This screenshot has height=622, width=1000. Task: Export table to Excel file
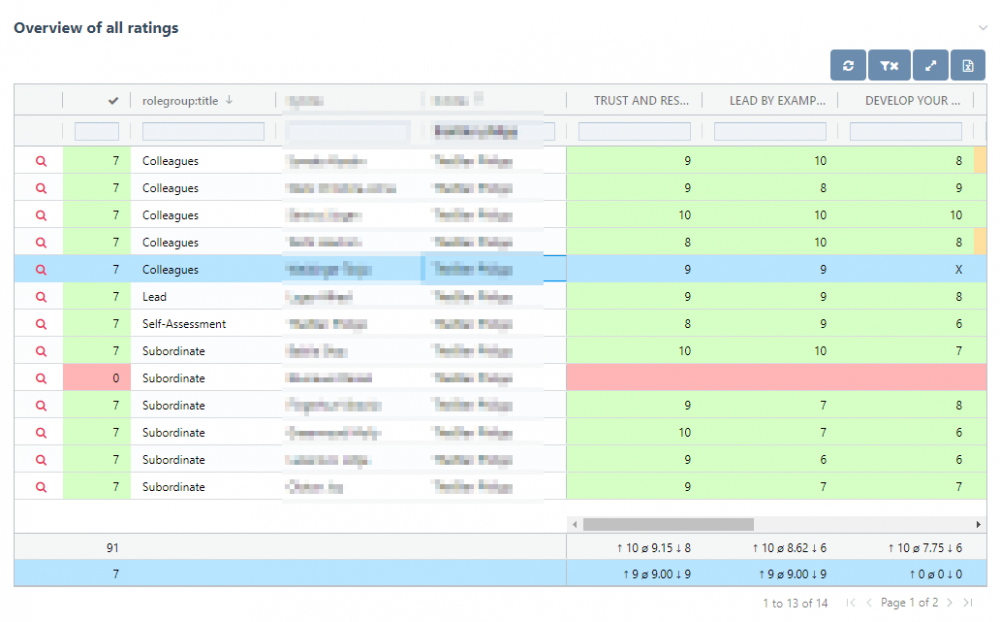[x=968, y=65]
